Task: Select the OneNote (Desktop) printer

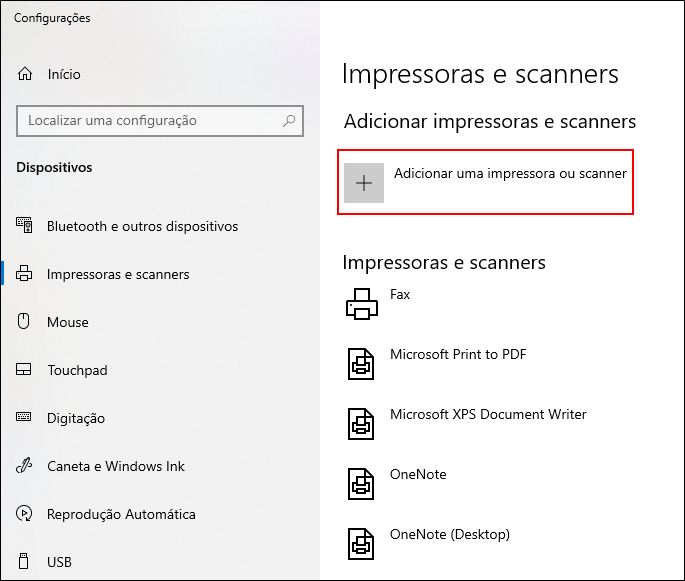Action: pos(449,534)
